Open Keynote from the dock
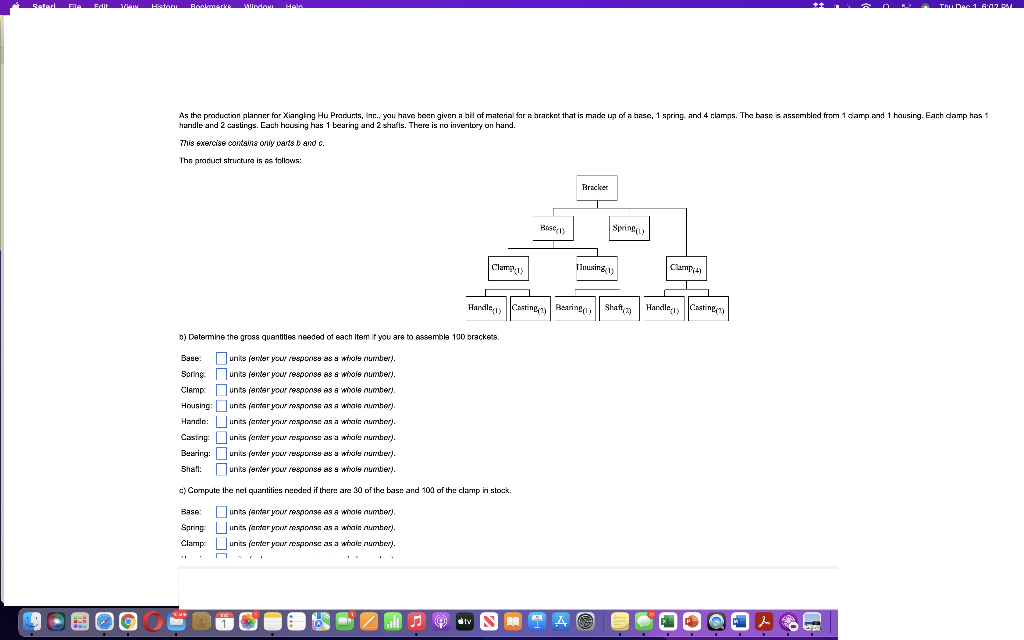Screen dimensions: 1024x640 coord(537,622)
